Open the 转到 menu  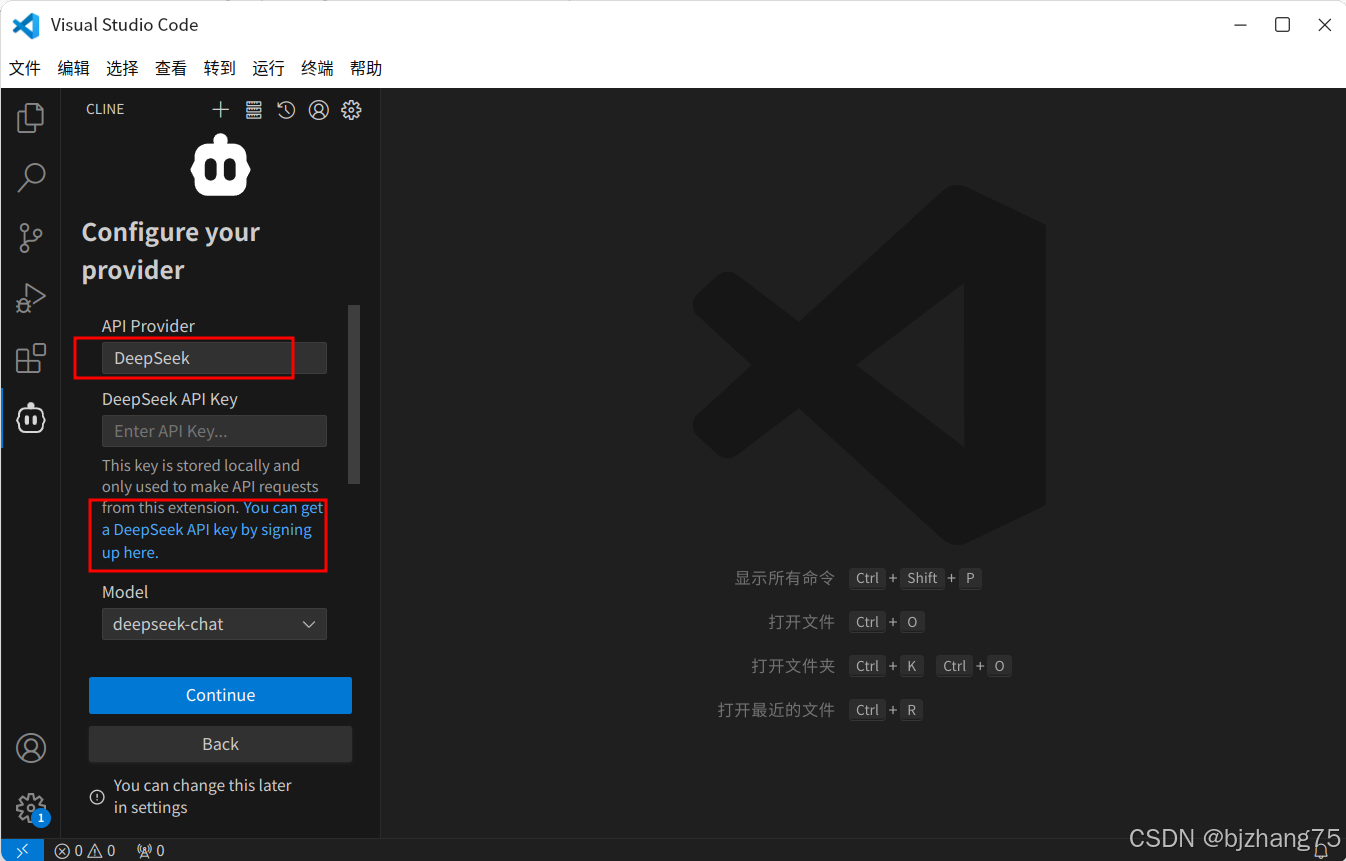coord(220,68)
